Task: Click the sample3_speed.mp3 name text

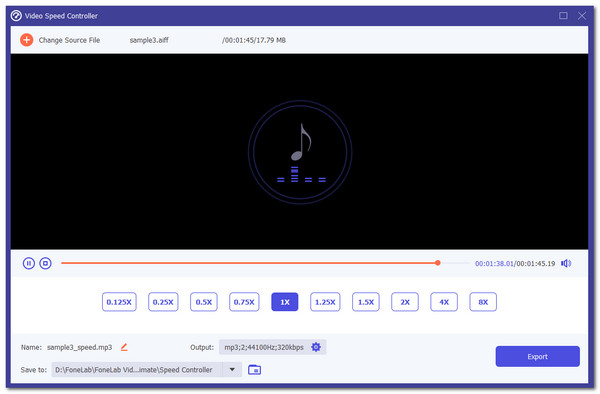Action: tap(80, 347)
